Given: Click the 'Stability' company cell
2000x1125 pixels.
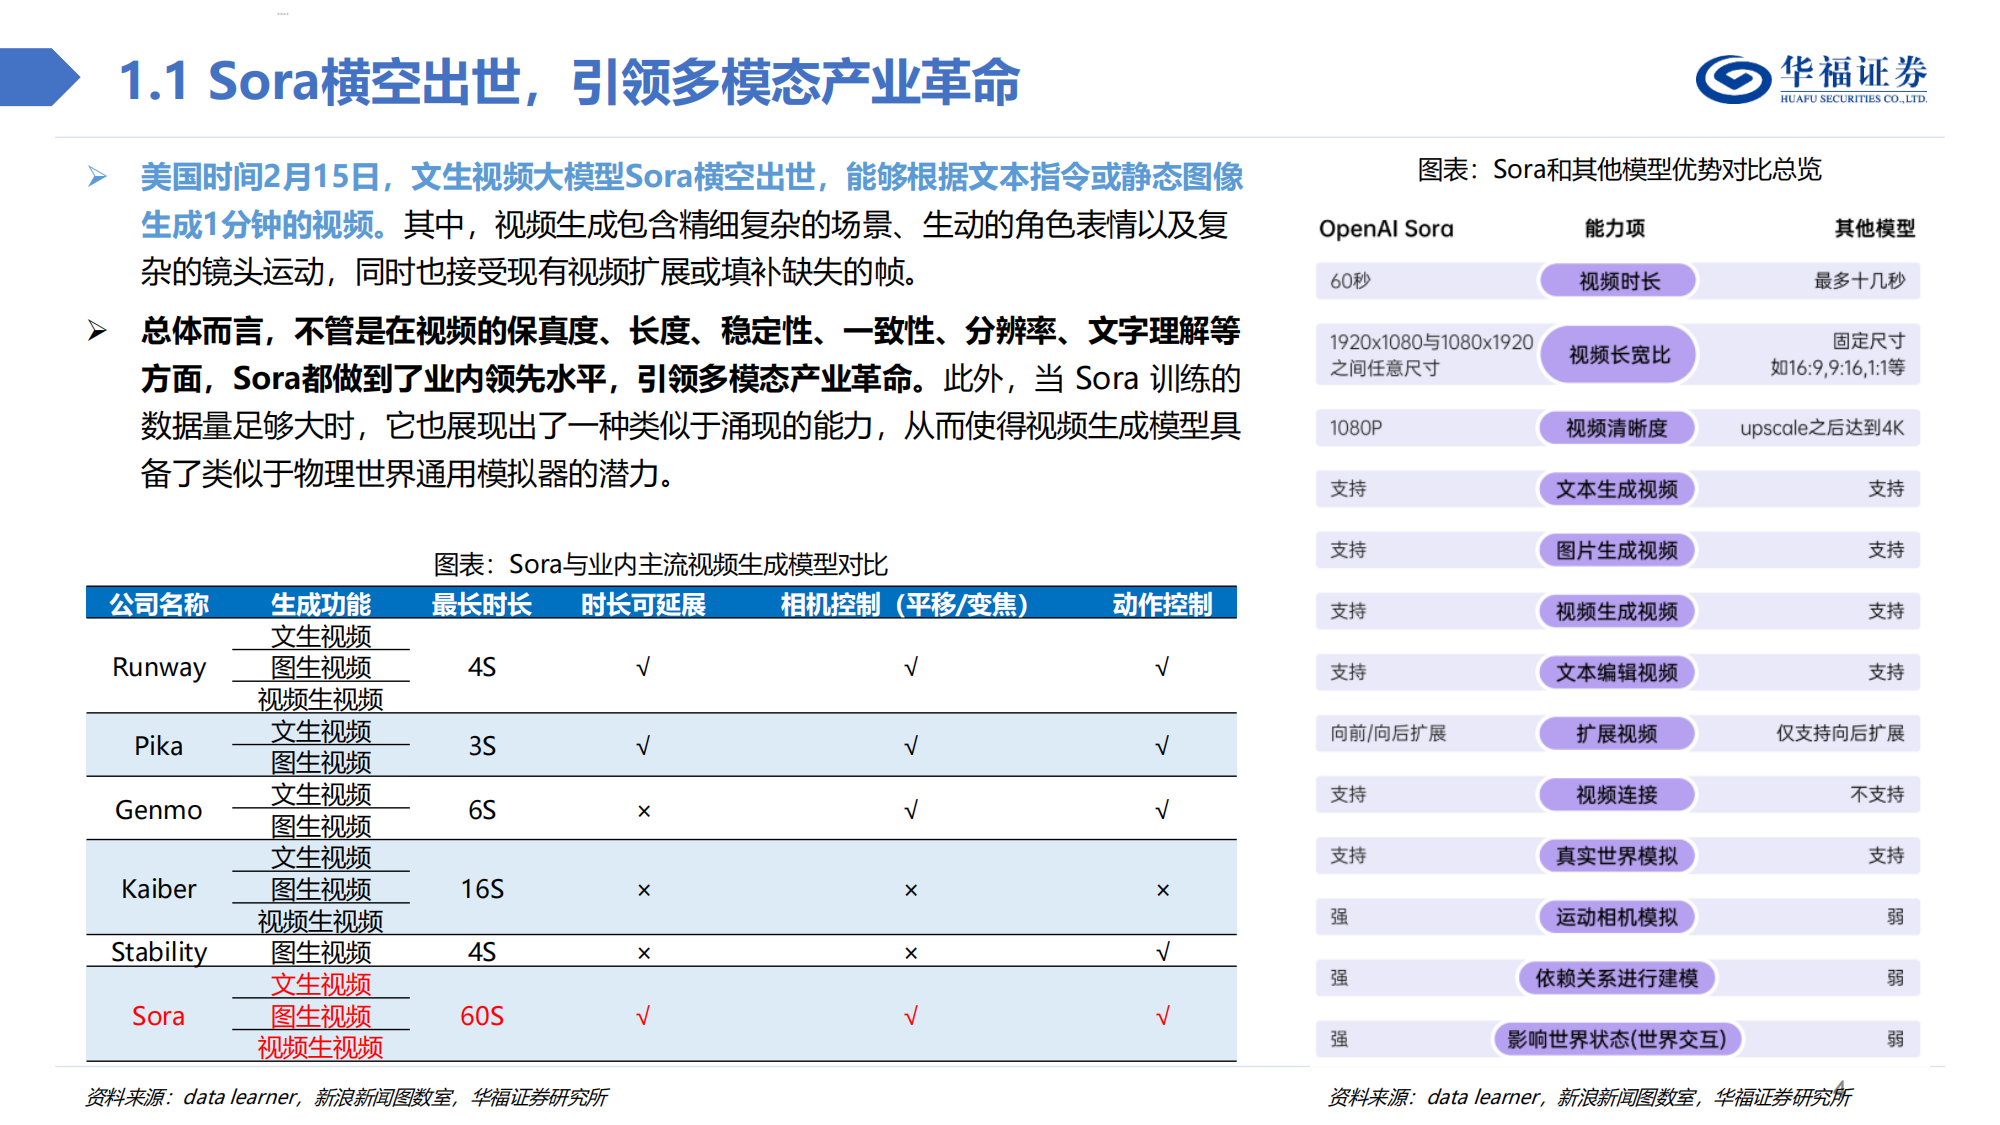Looking at the screenshot, I should (x=159, y=952).
